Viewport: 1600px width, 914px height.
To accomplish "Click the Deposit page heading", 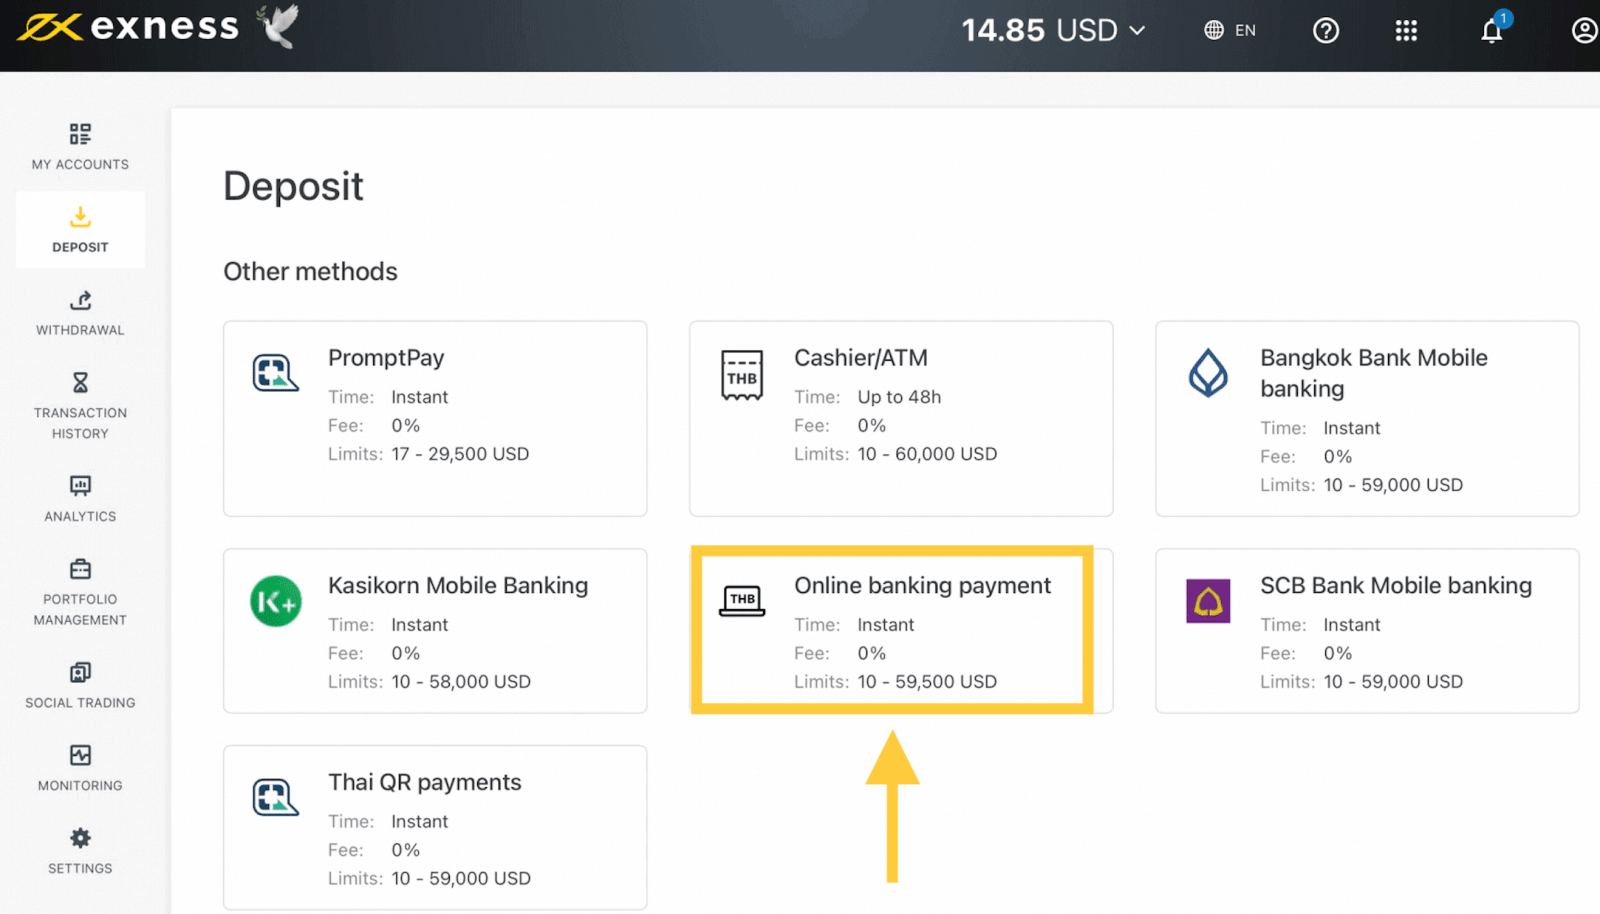I will (293, 187).
